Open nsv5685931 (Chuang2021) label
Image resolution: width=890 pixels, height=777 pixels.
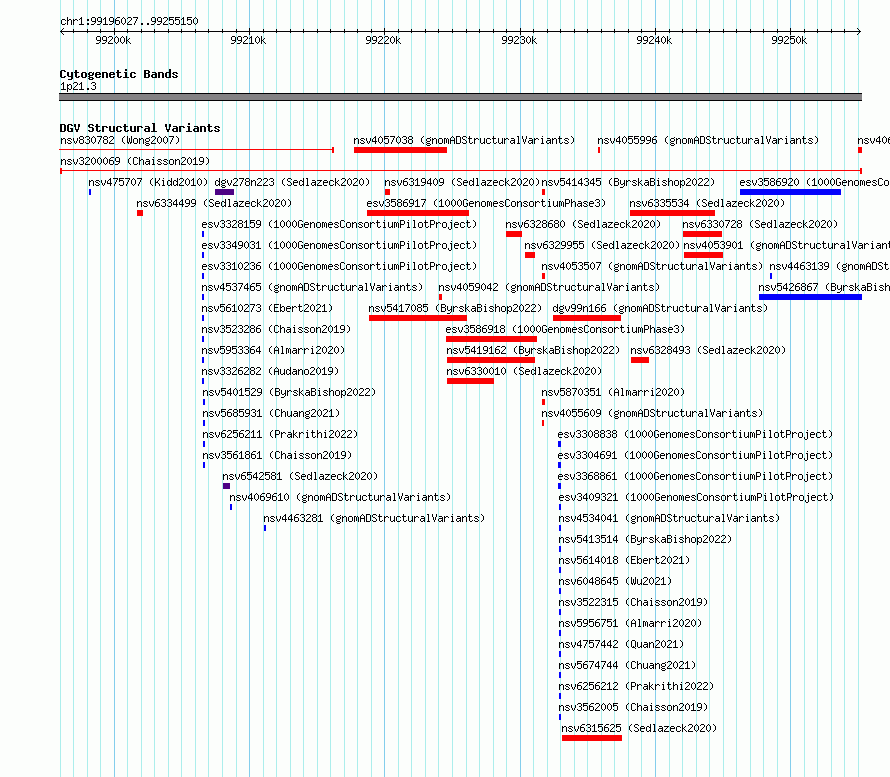point(271,413)
